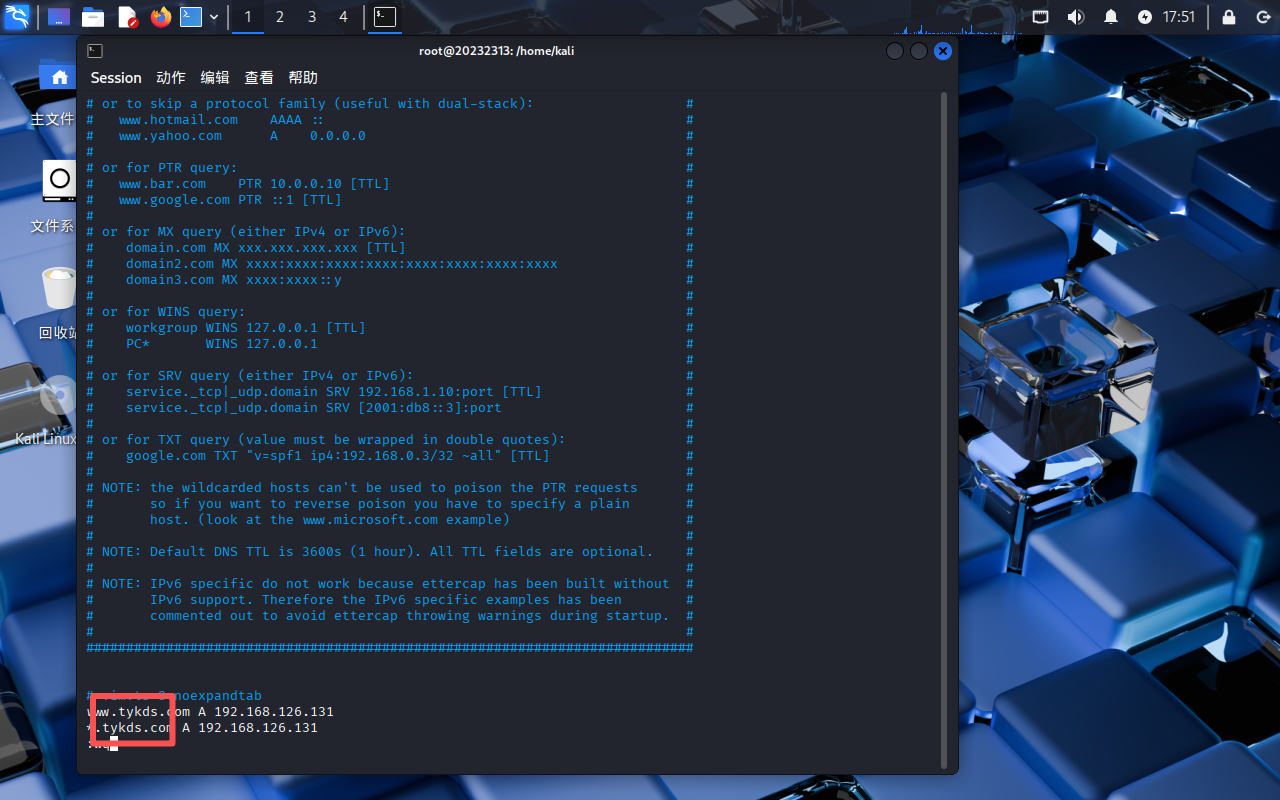The image size is (1280, 800).
Task: Open the notifications bell icon
Action: click(1111, 17)
